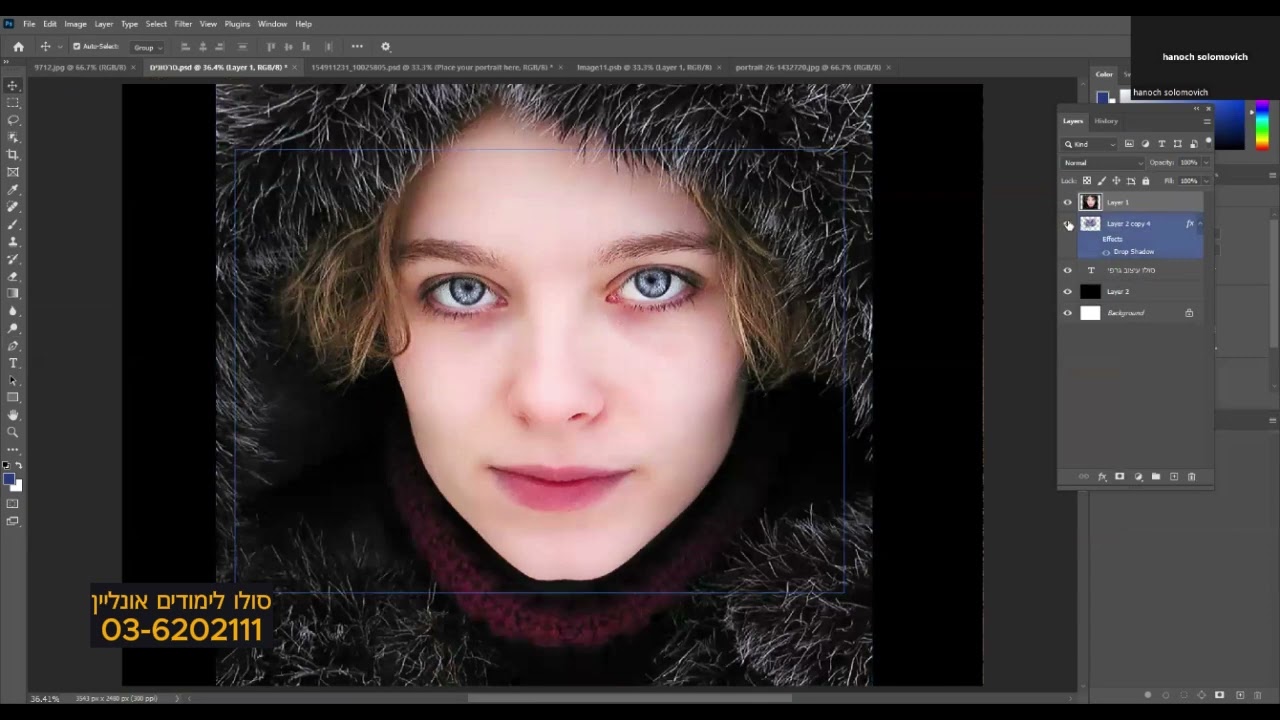1280x720 pixels.
Task: Open the Layers panel options menu
Action: tap(1207, 121)
